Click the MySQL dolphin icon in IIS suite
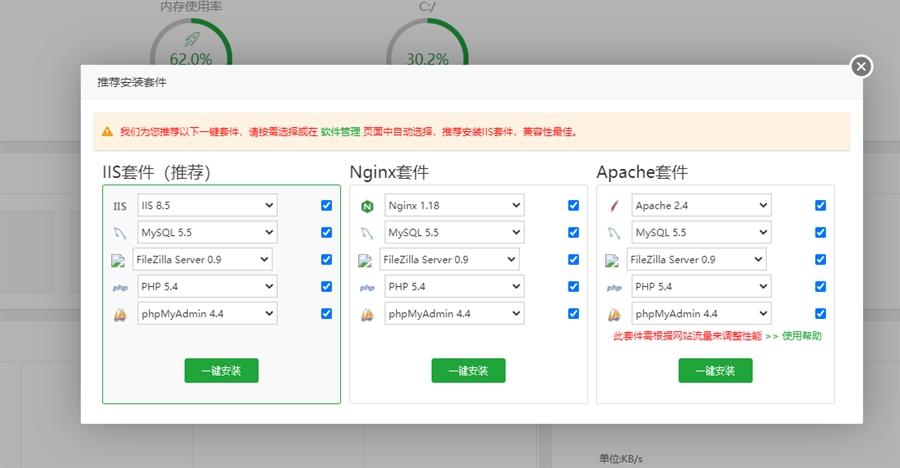 tap(120, 233)
